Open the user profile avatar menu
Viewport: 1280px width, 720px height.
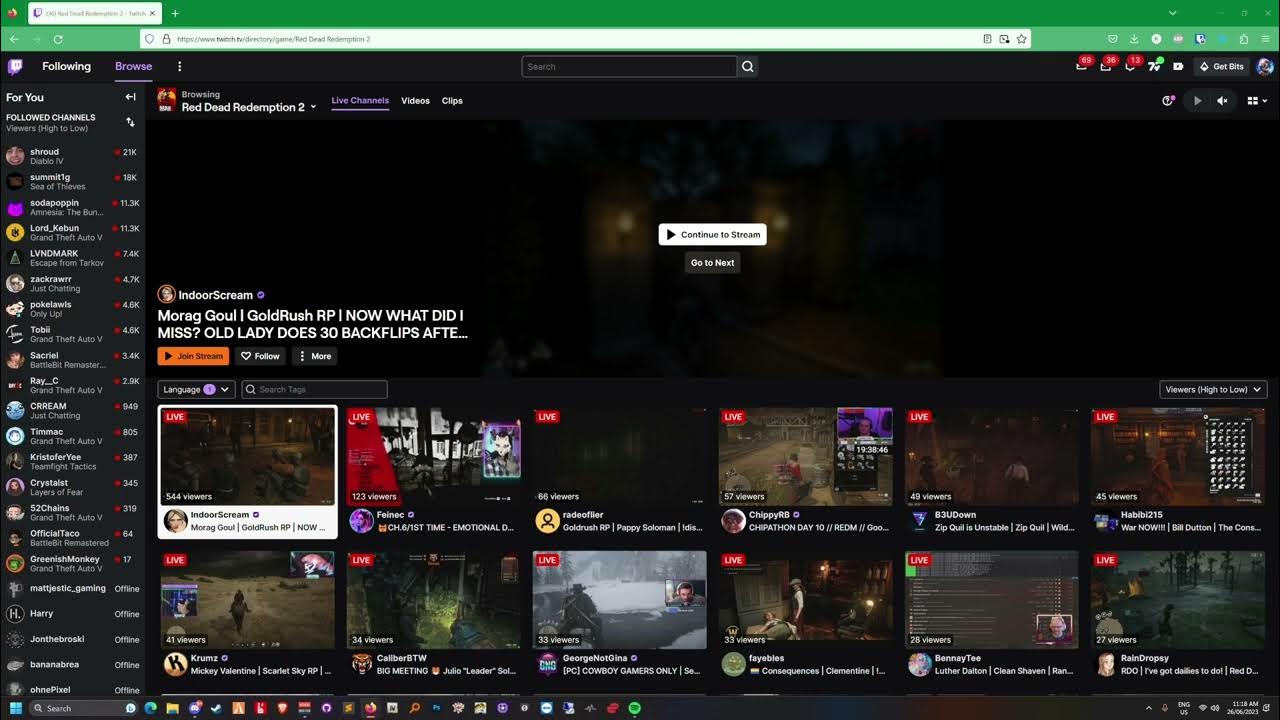tap(1264, 67)
